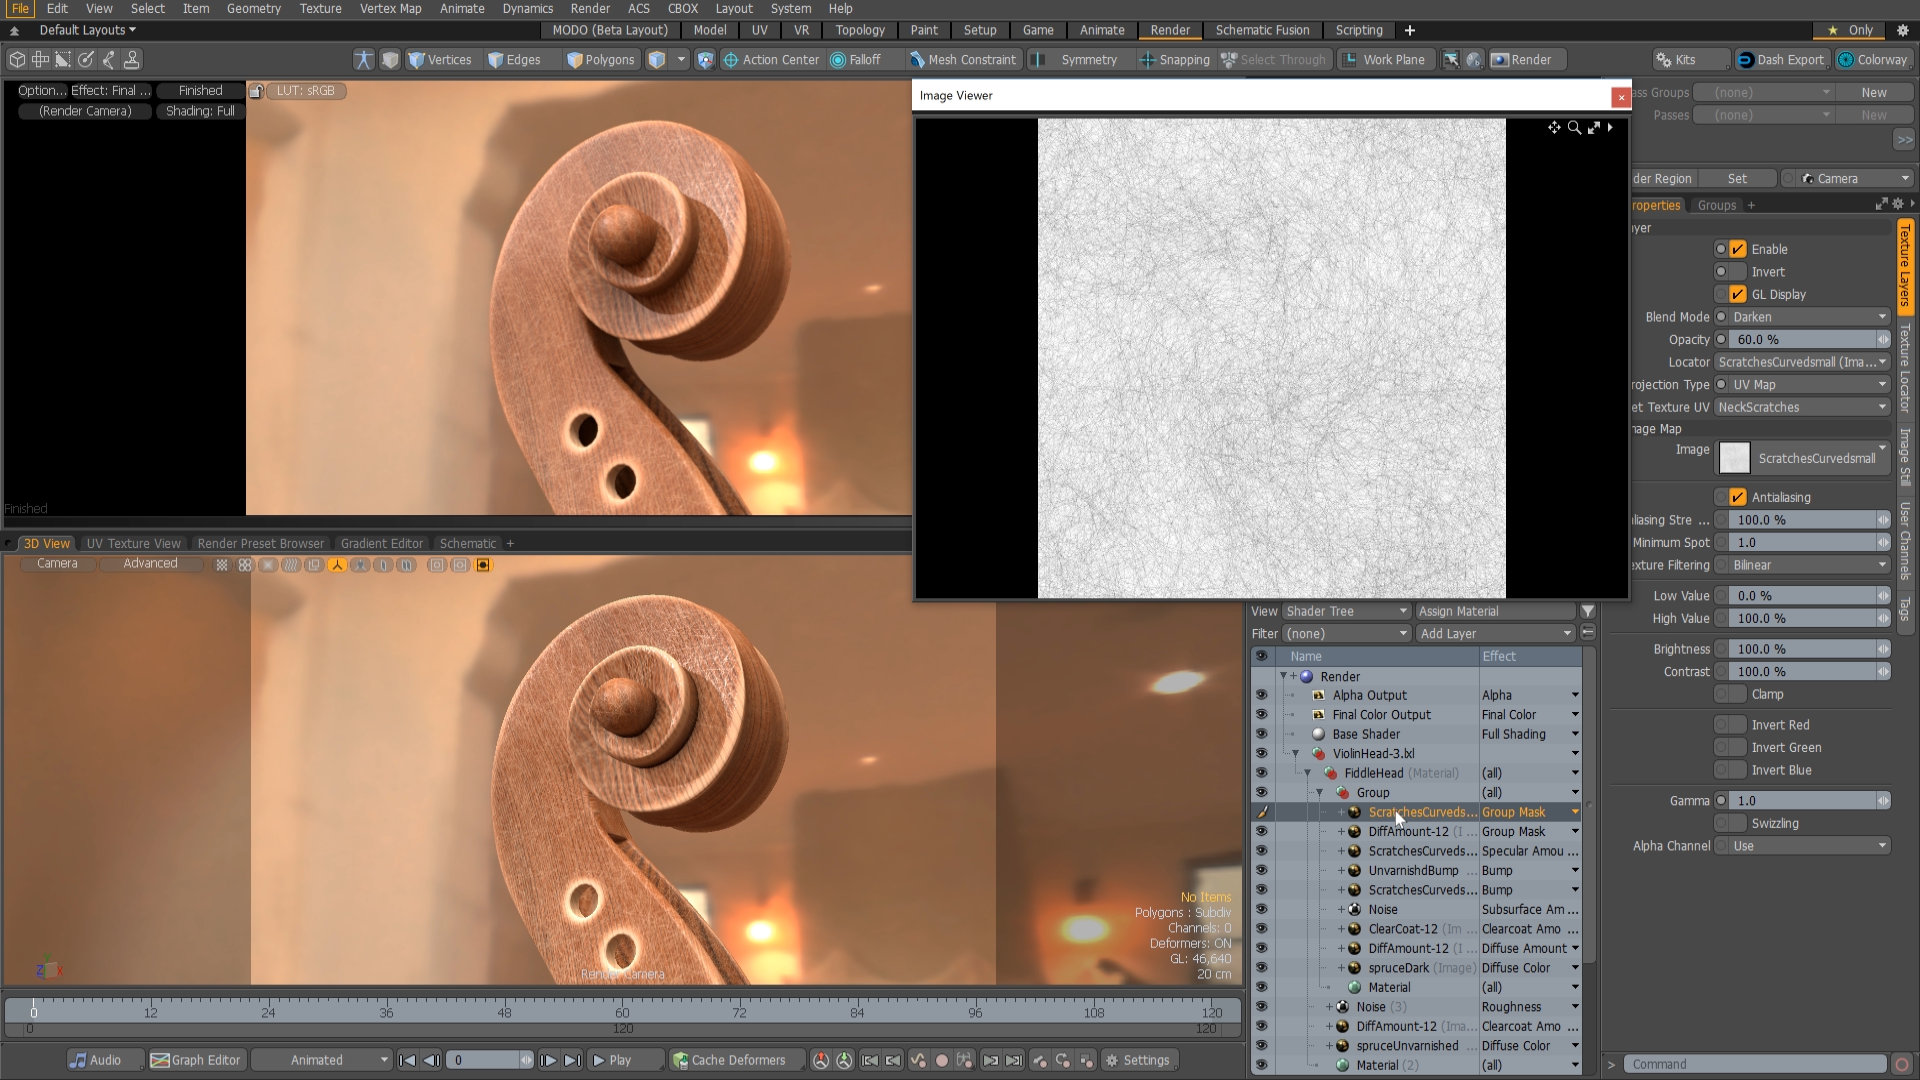Hide the Base Shader layer
The width and height of the screenshot is (1920, 1080).
click(1262, 733)
